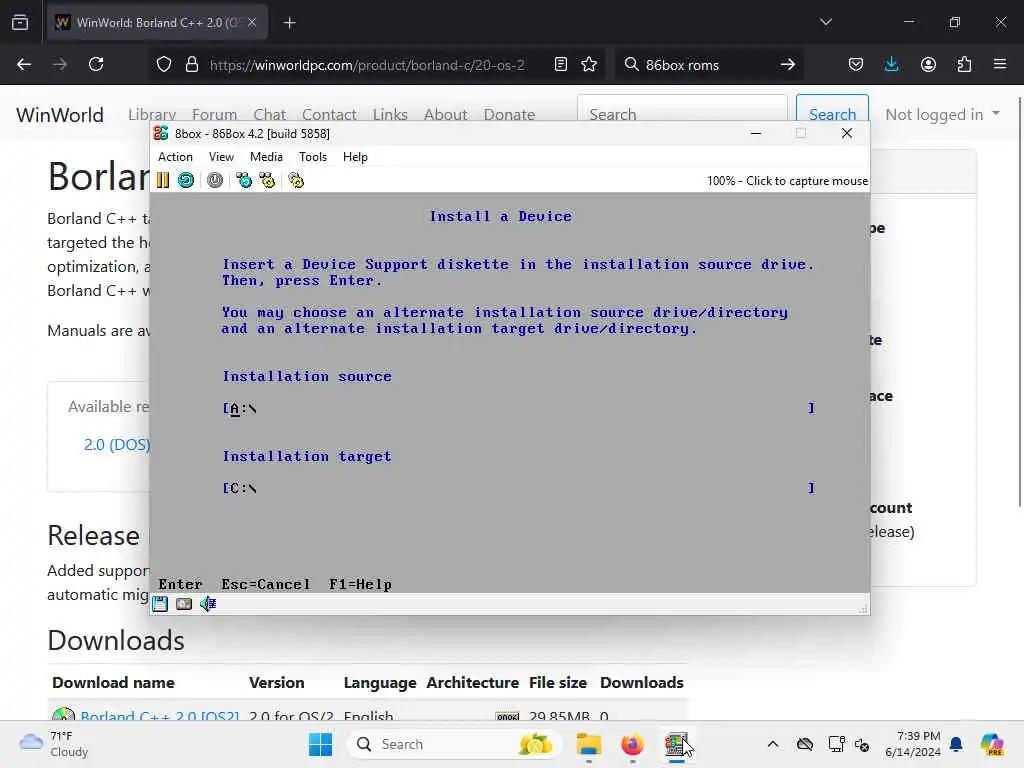Click the ACPI shutdown power icon

[x=215, y=180]
